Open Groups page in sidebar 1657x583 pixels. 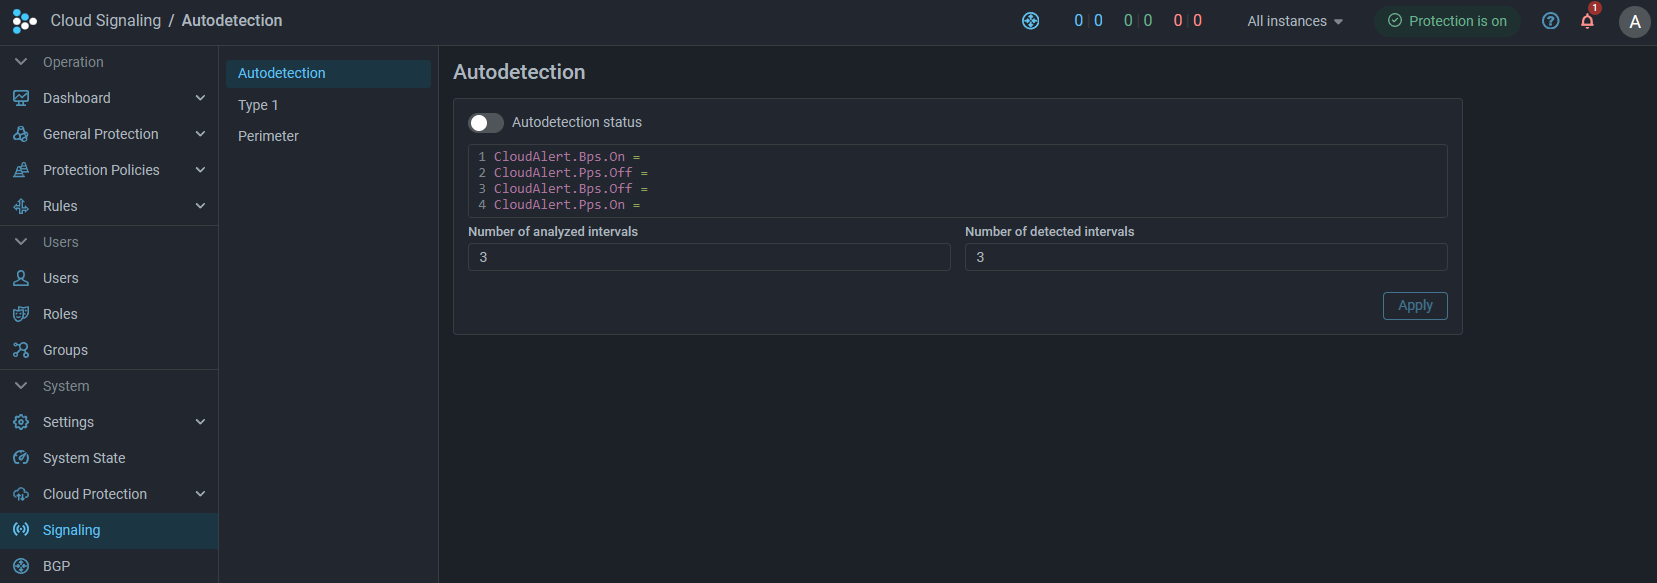coord(65,350)
